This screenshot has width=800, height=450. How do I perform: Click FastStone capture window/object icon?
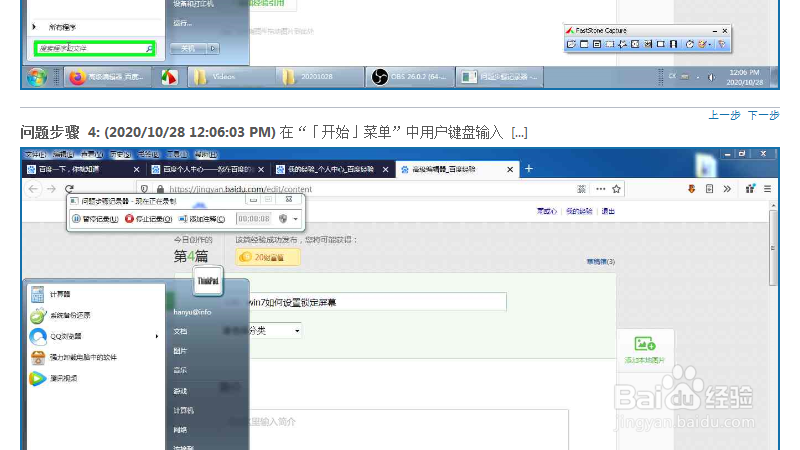[597, 44]
